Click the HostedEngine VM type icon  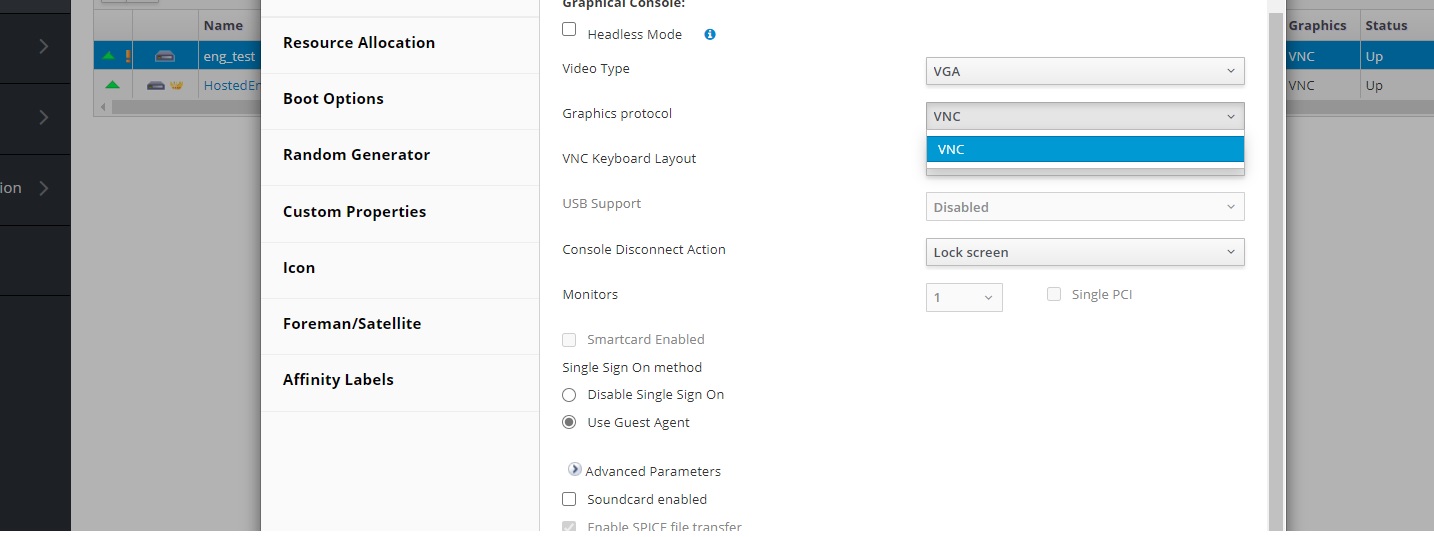click(156, 86)
